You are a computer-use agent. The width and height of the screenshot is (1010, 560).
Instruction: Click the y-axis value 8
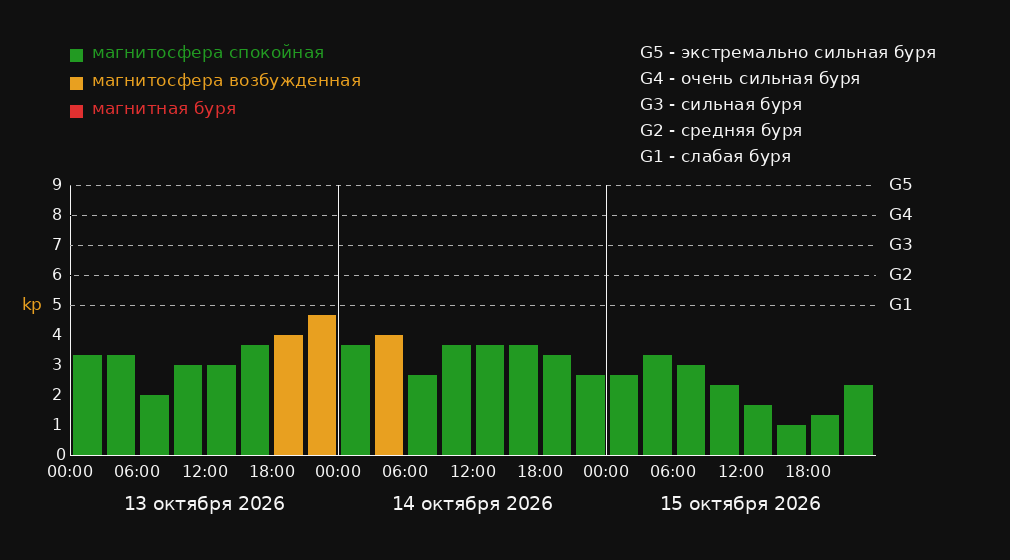tap(57, 215)
